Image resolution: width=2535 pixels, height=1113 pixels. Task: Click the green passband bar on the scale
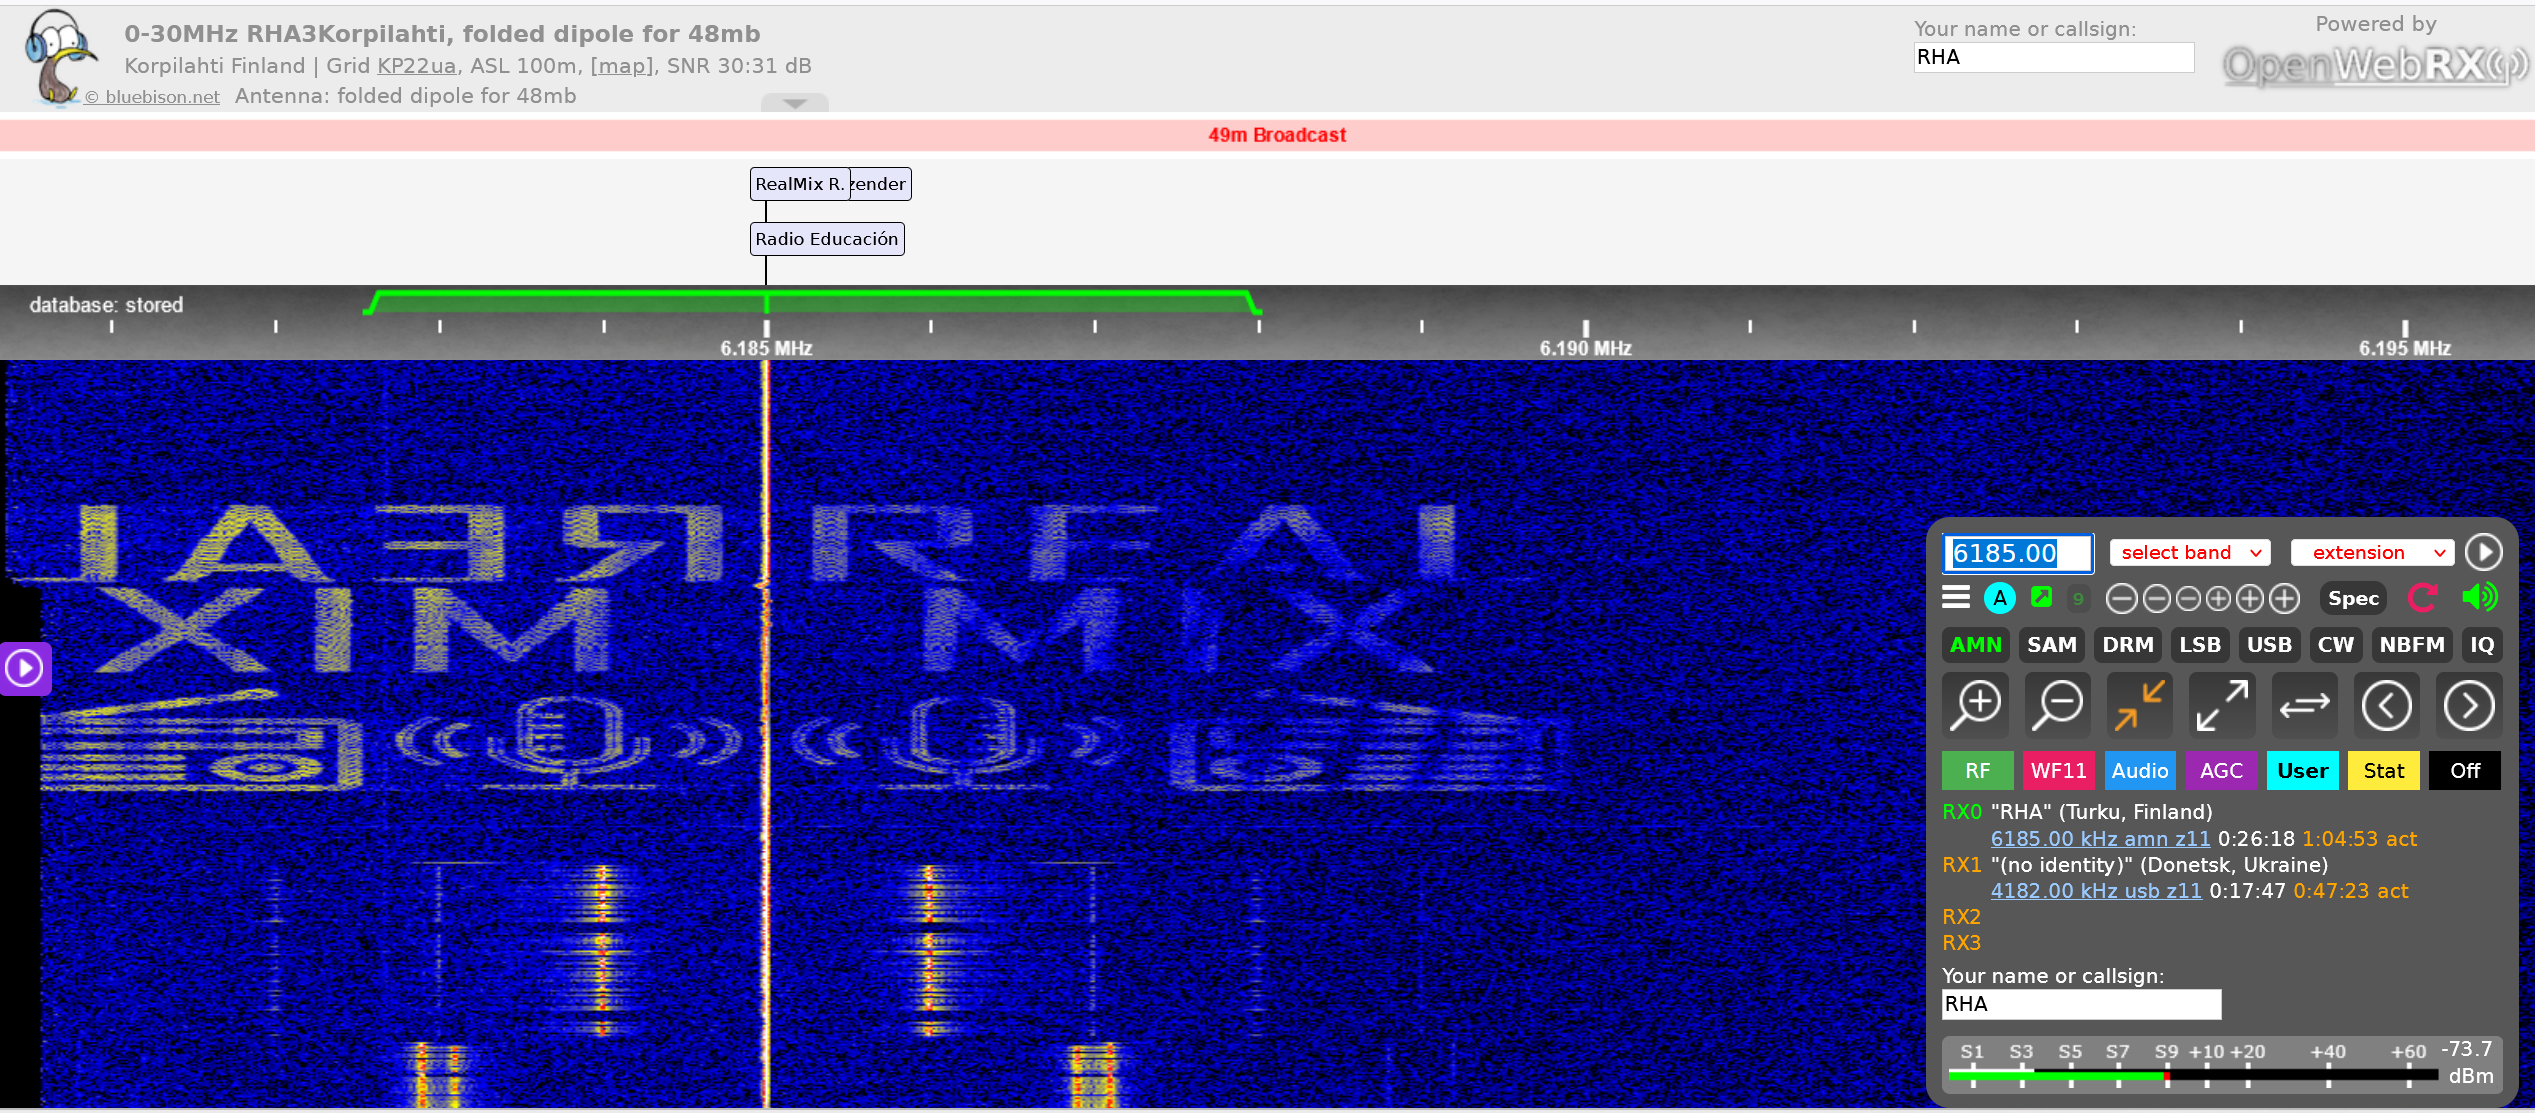click(x=812, y=301)
